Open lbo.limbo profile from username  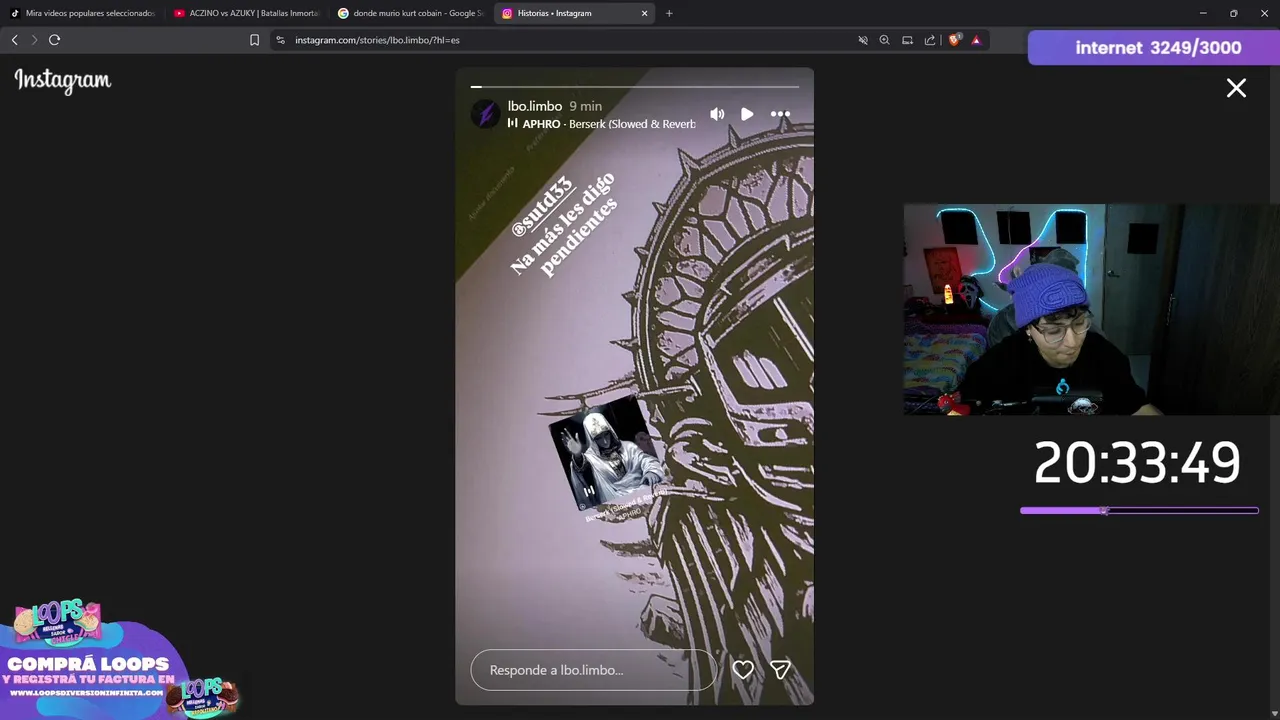(x=535, y=106)
